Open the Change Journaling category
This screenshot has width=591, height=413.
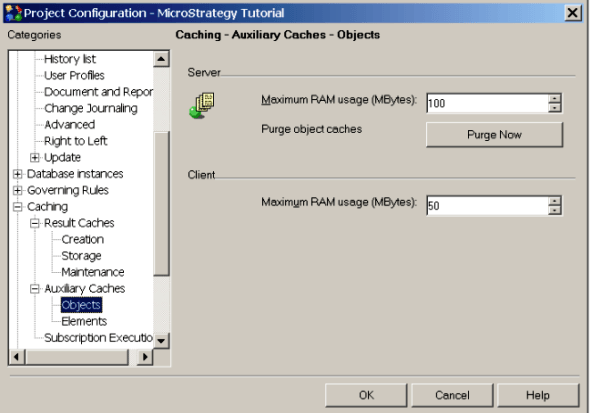tap(91, 108)
